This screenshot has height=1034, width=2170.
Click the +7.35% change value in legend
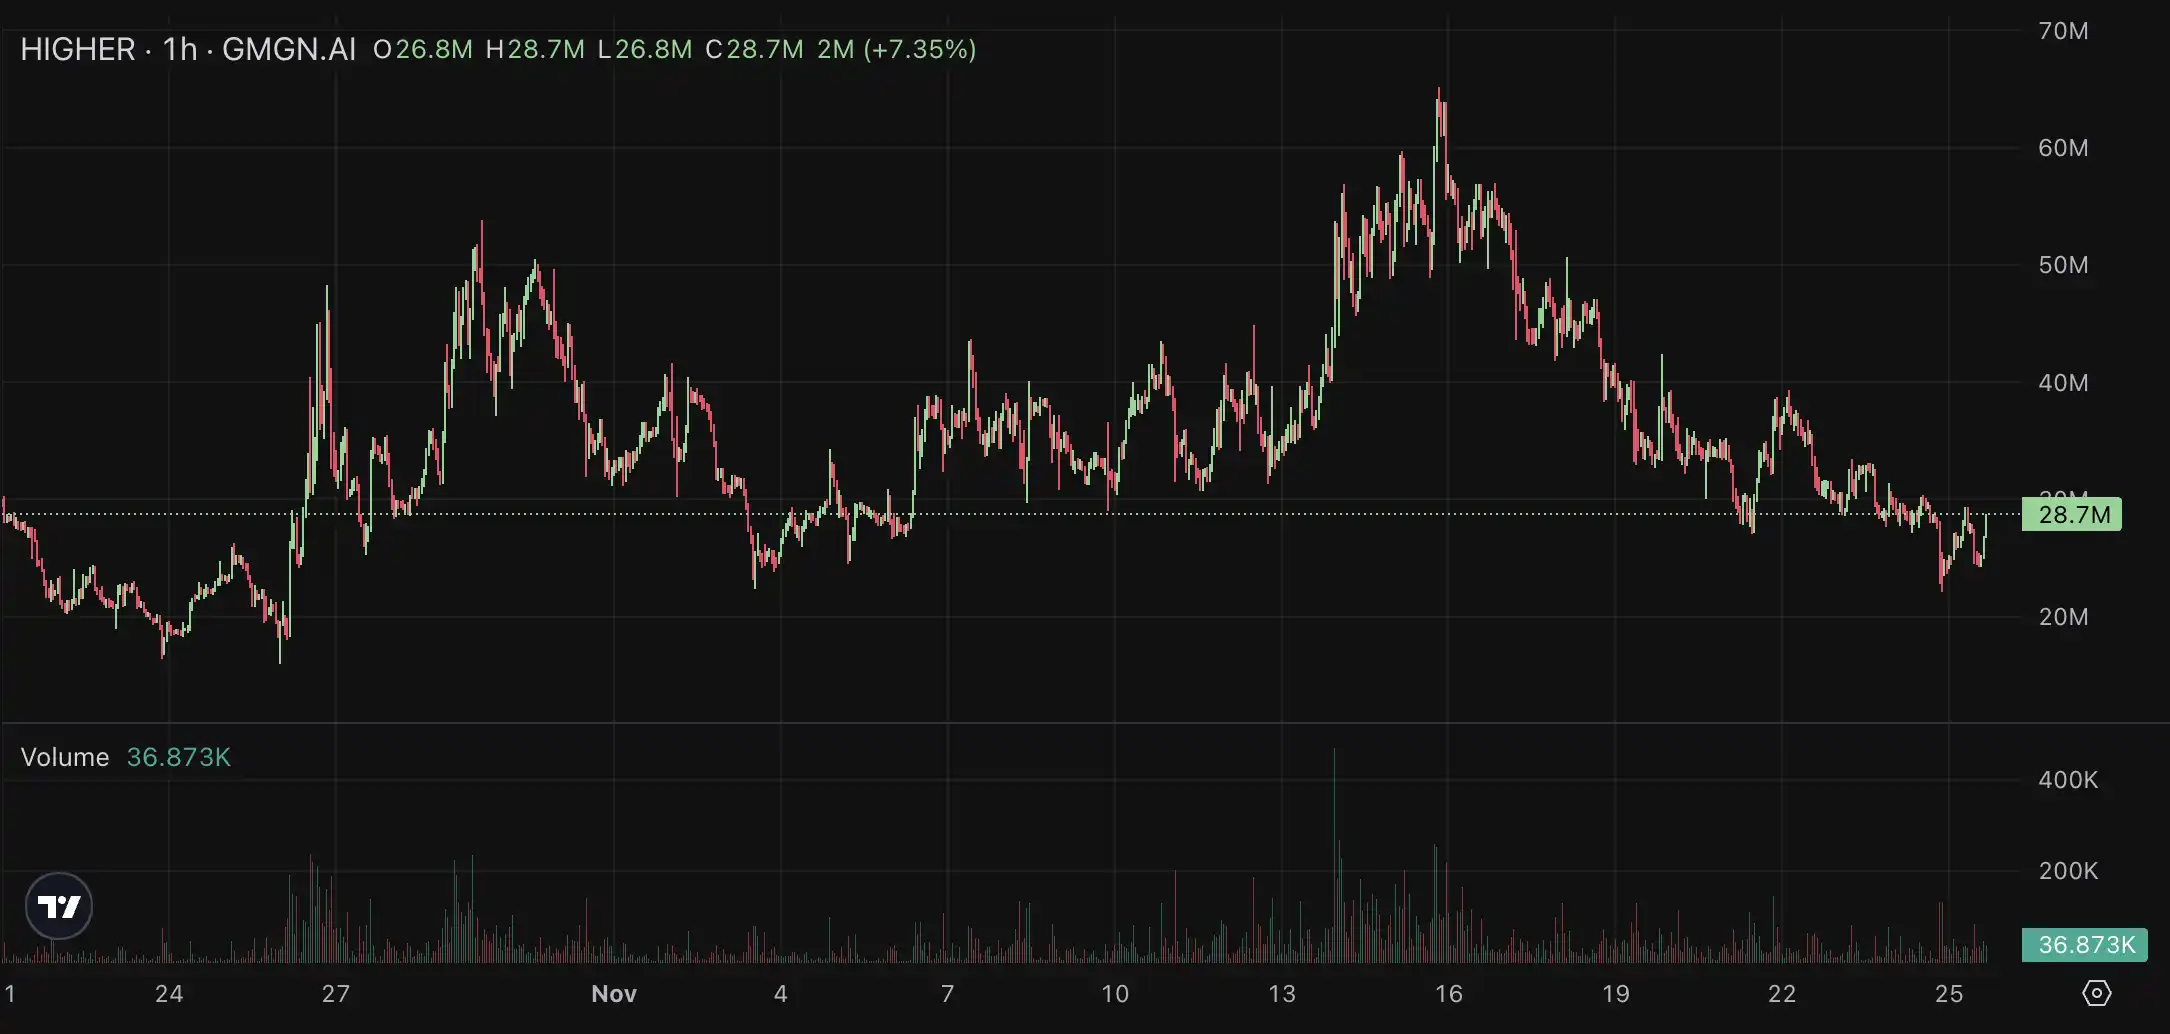tap(920, 49)
